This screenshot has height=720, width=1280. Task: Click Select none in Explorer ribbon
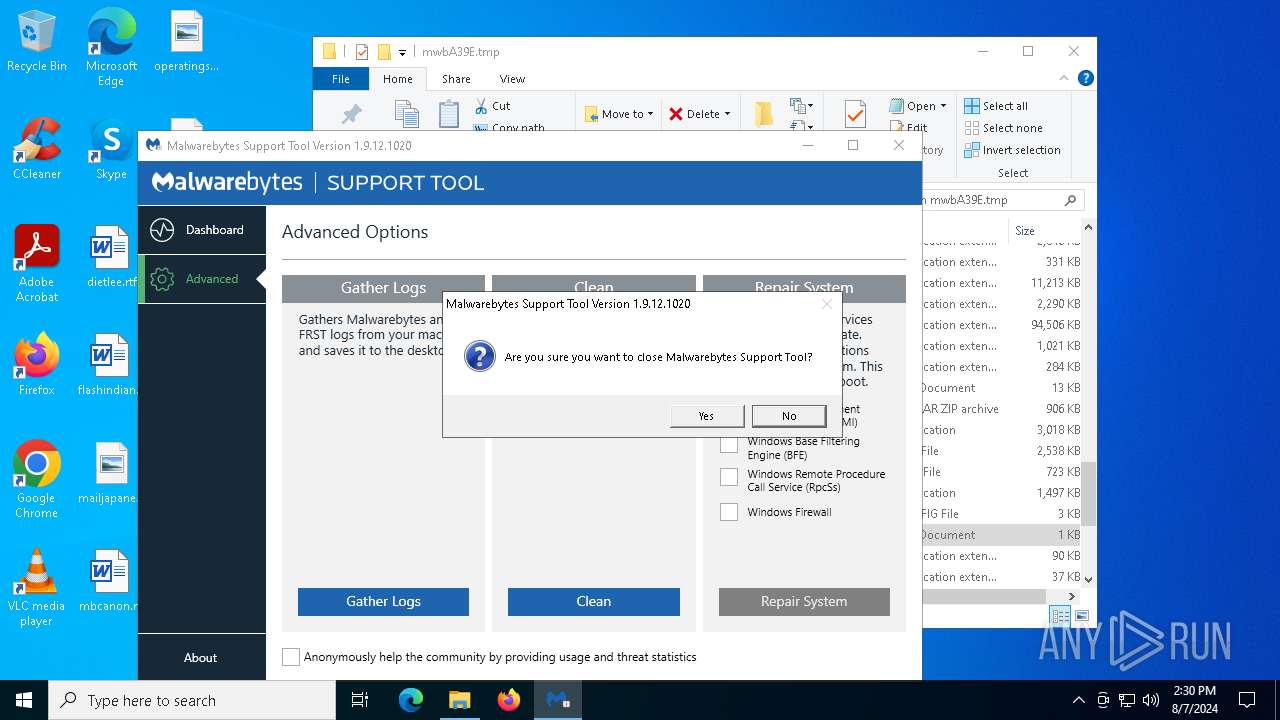[1003, 128]
